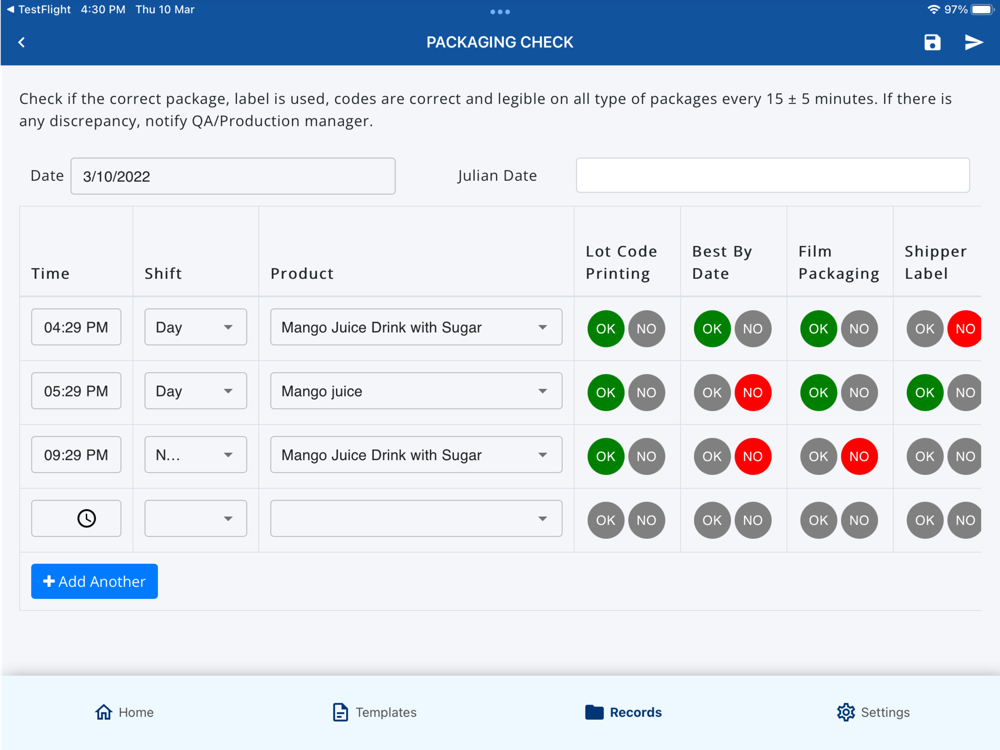Open the three-dot multitasking menu at the top

[x=500, y=12]
